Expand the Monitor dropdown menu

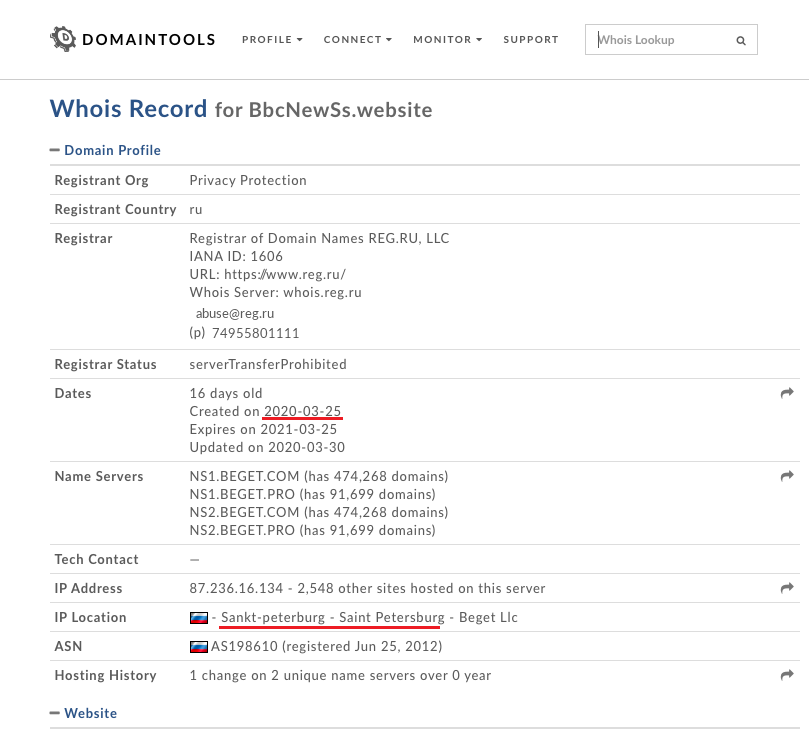pos(447,40)
